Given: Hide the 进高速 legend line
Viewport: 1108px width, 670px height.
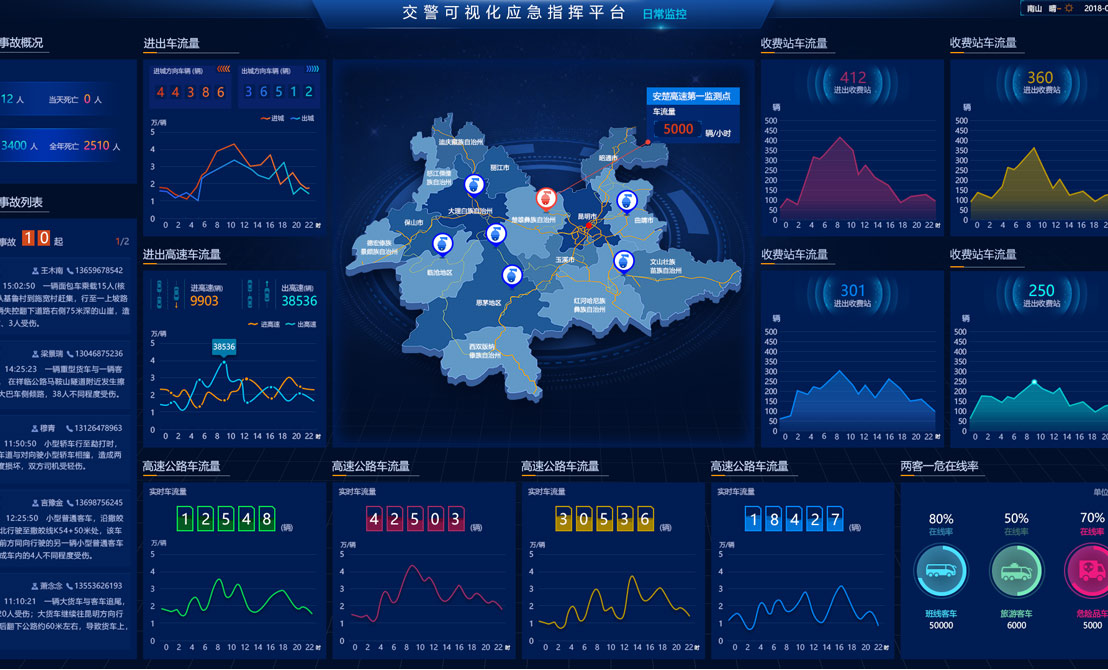Looking at the screenshot, I should pyautogui.click(x=272, y=324).
